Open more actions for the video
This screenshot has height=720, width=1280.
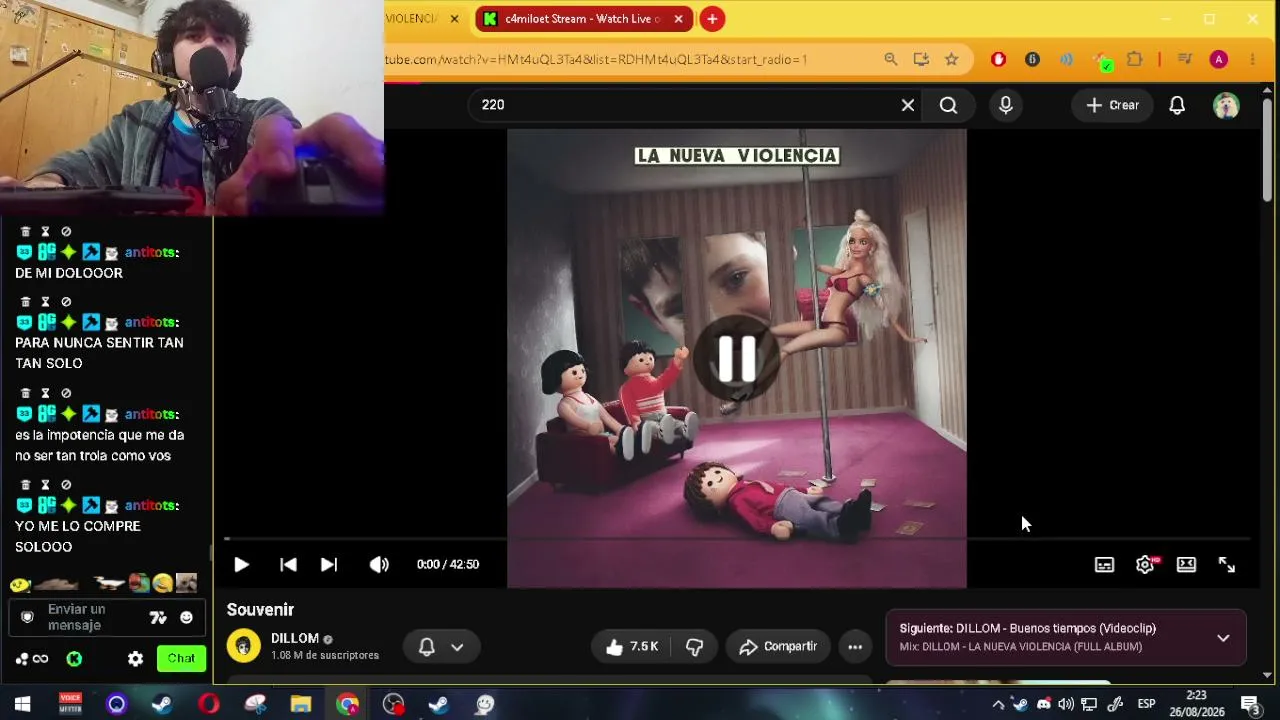point(855,647)
